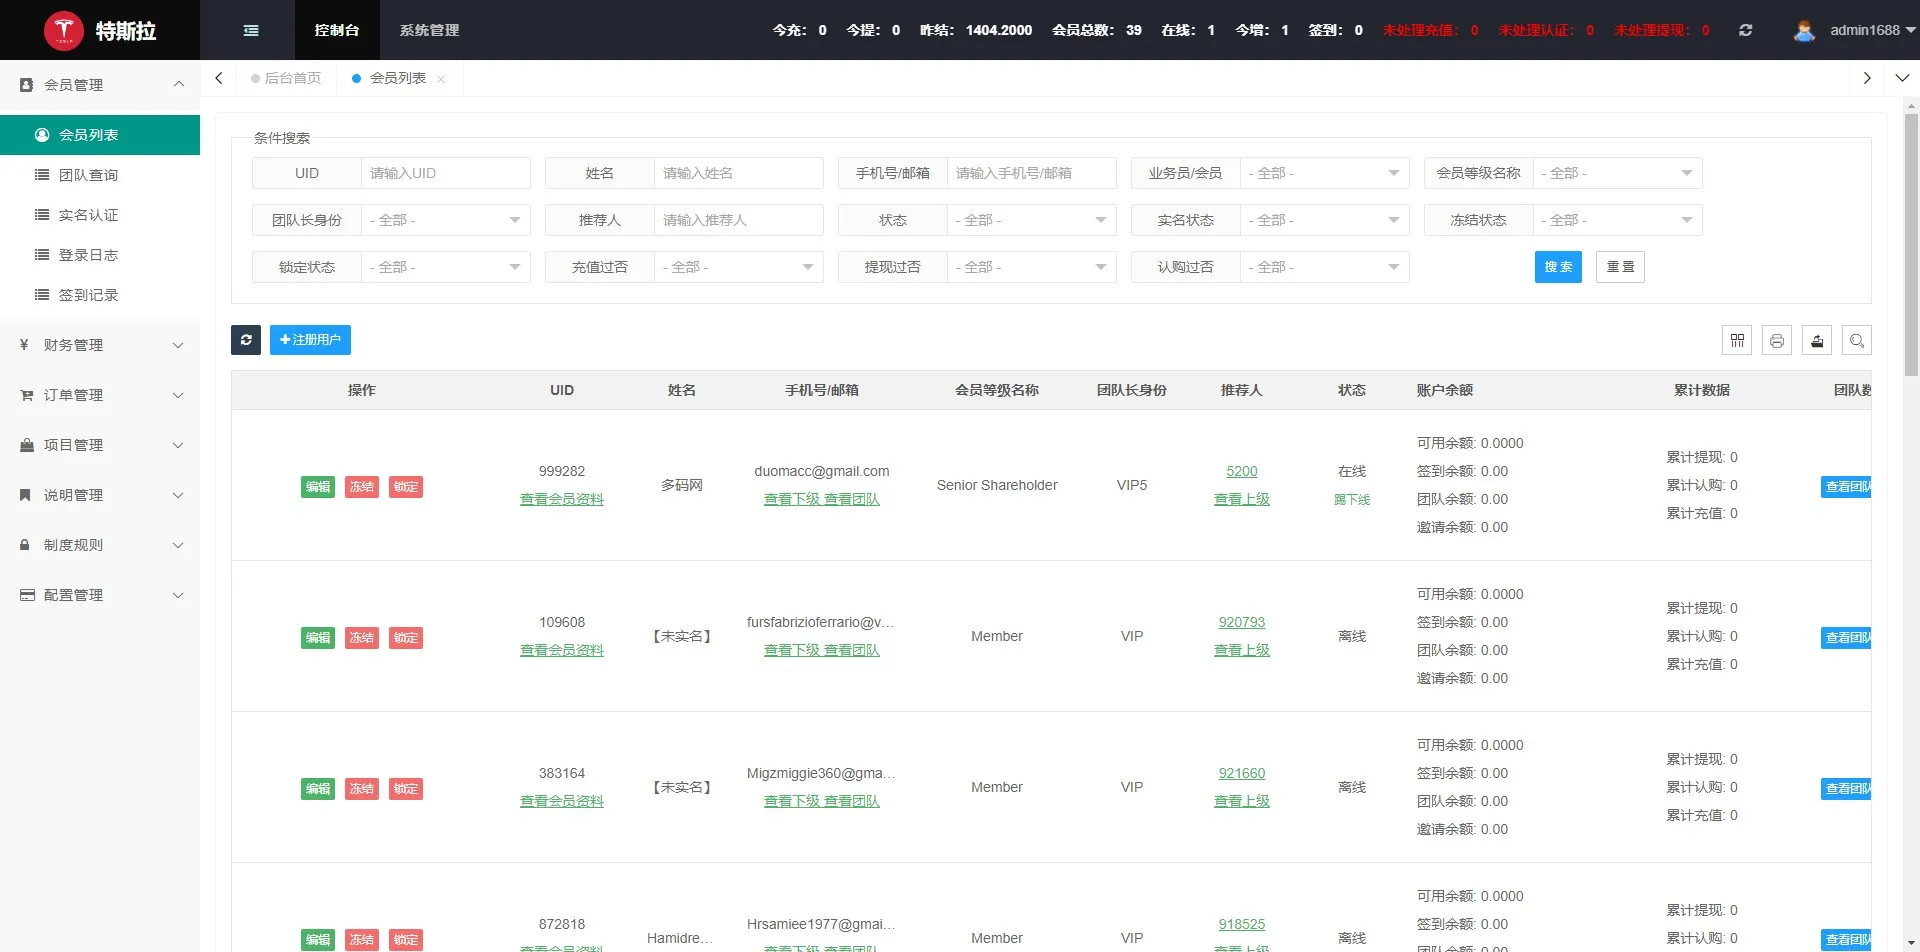Open 登录日志 in sidebar
Screen dimensions: 1920x952
point(100,255)
